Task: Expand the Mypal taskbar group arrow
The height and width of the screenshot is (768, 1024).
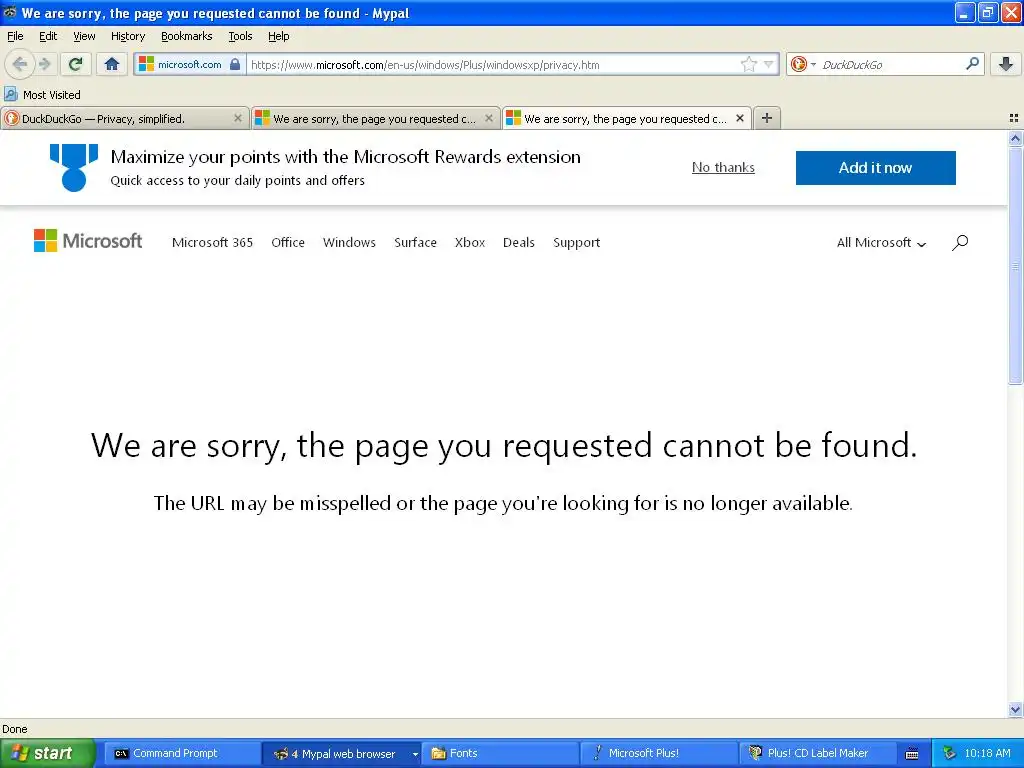Action: pos(415,754)
